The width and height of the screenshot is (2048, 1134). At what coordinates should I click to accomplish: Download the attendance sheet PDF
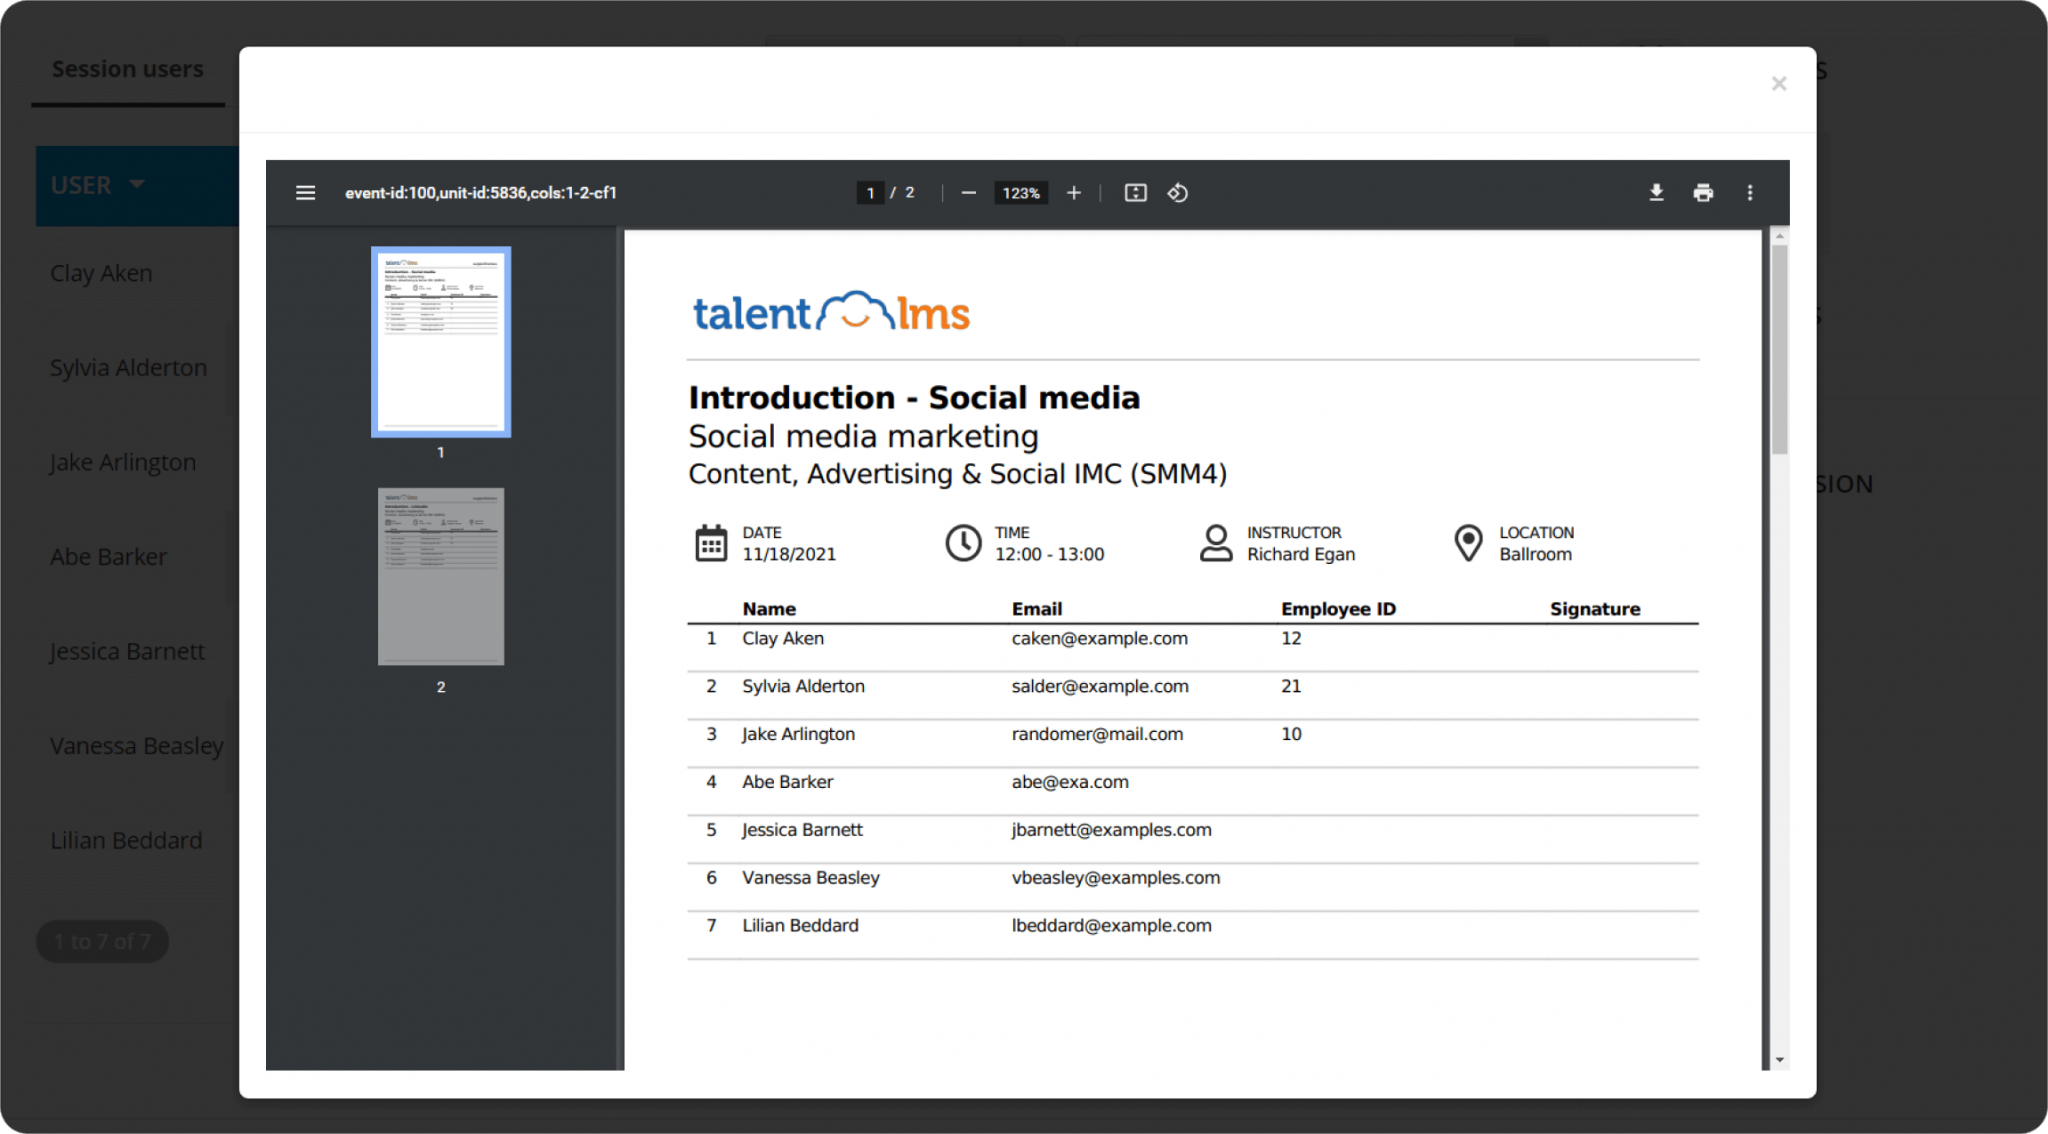pyautogui.click(x=1656, y=192)
